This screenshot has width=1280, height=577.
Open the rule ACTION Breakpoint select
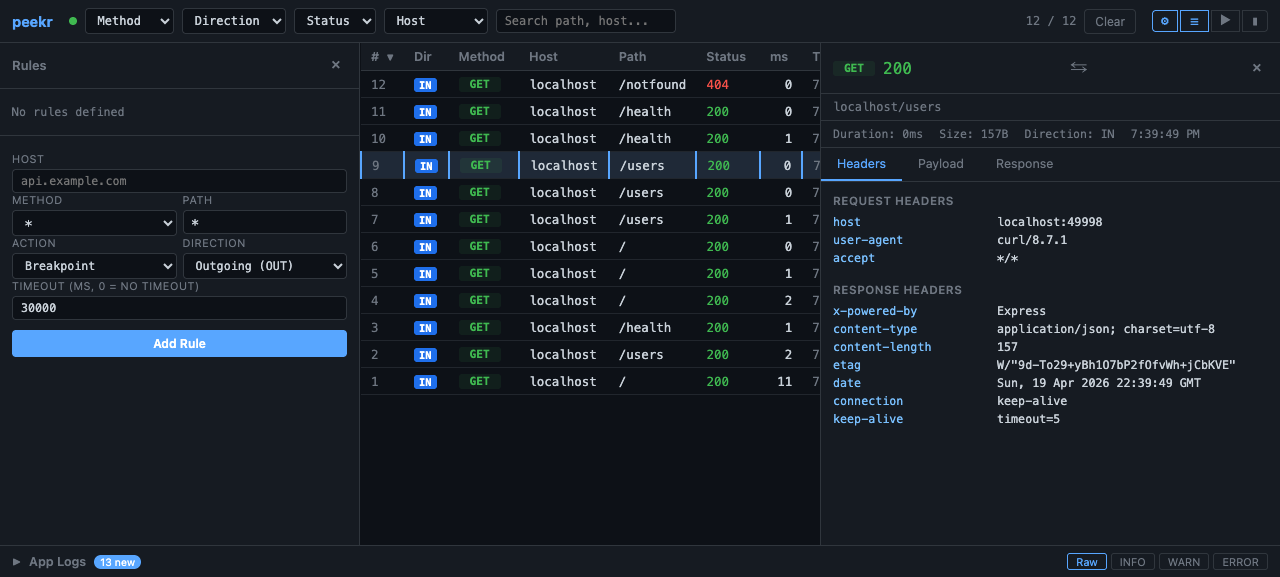[94, 266]
